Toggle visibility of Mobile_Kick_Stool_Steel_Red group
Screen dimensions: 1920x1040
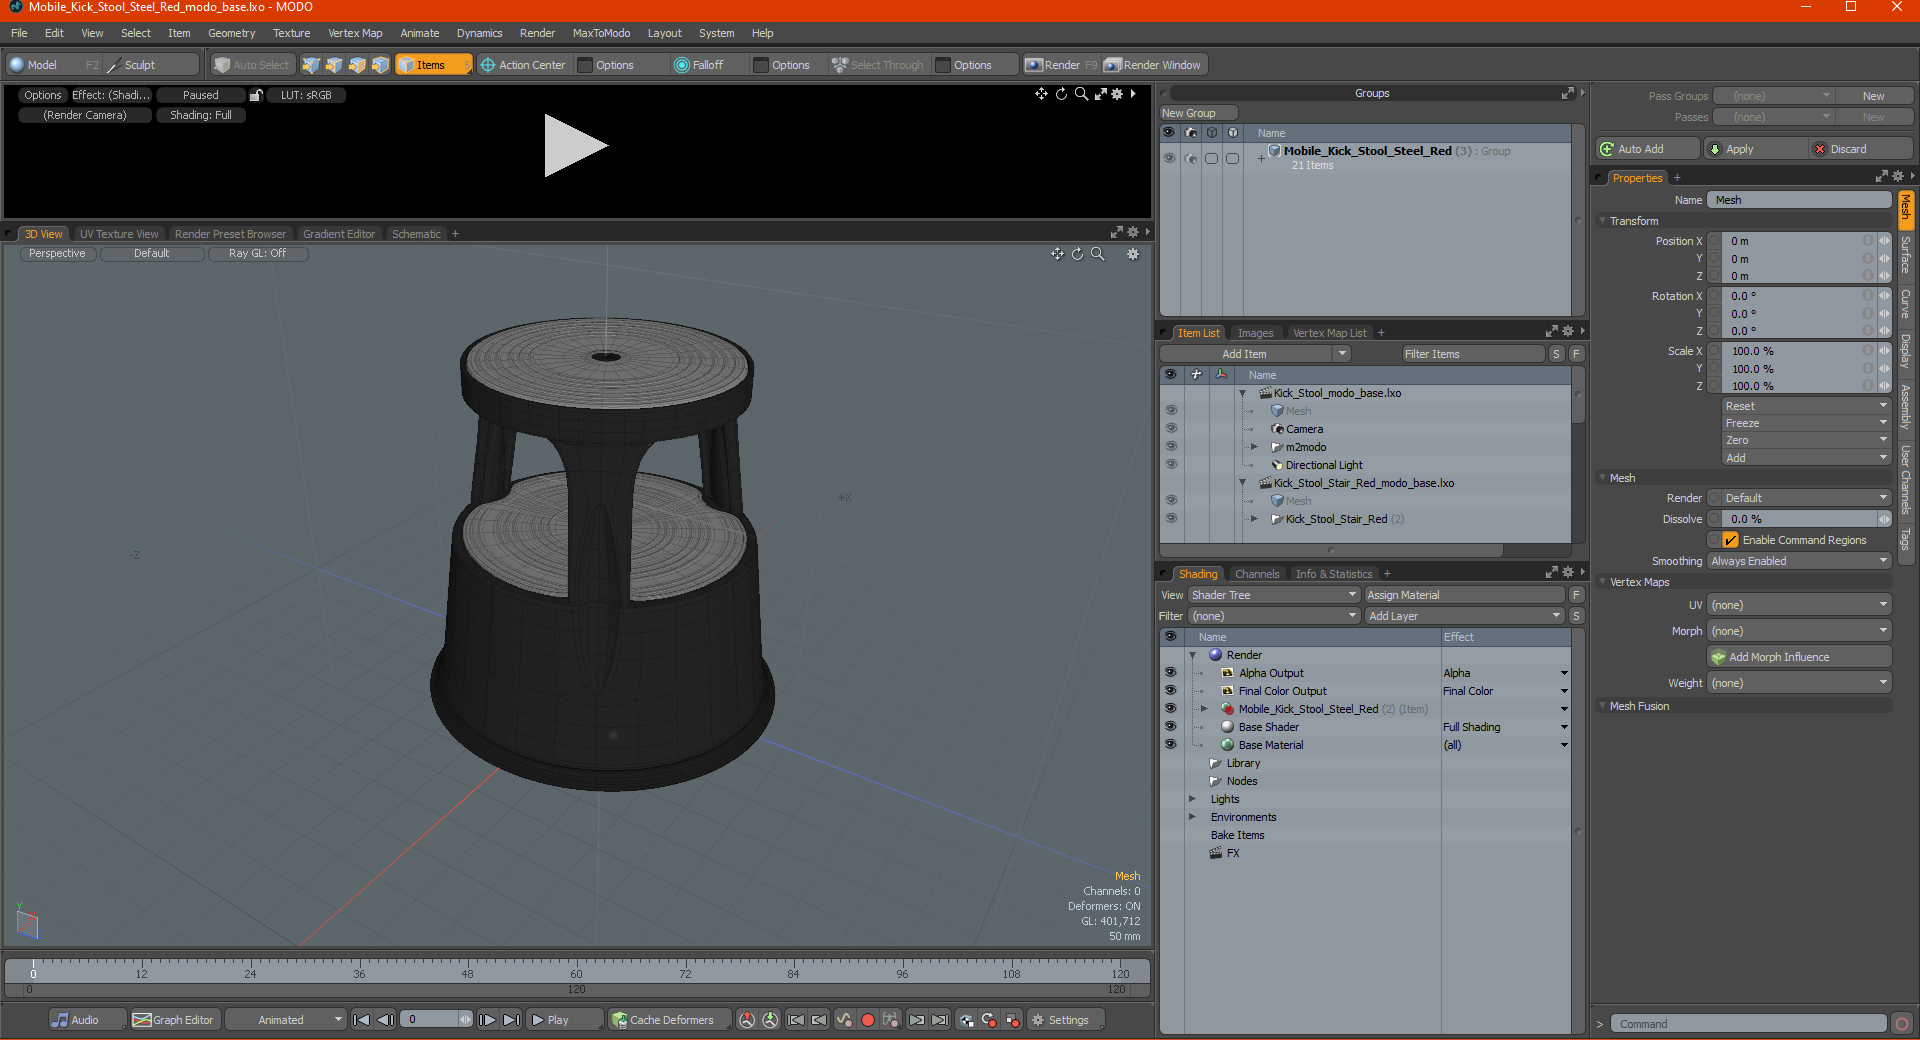1169,158
